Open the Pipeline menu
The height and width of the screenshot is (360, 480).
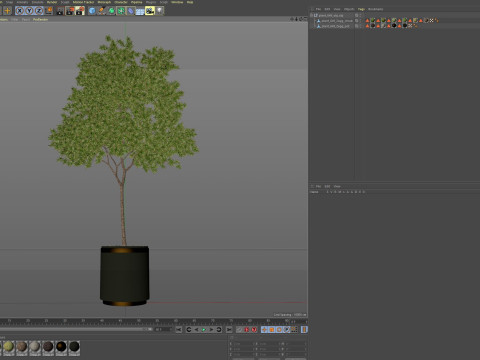click(x=137, y=2)
